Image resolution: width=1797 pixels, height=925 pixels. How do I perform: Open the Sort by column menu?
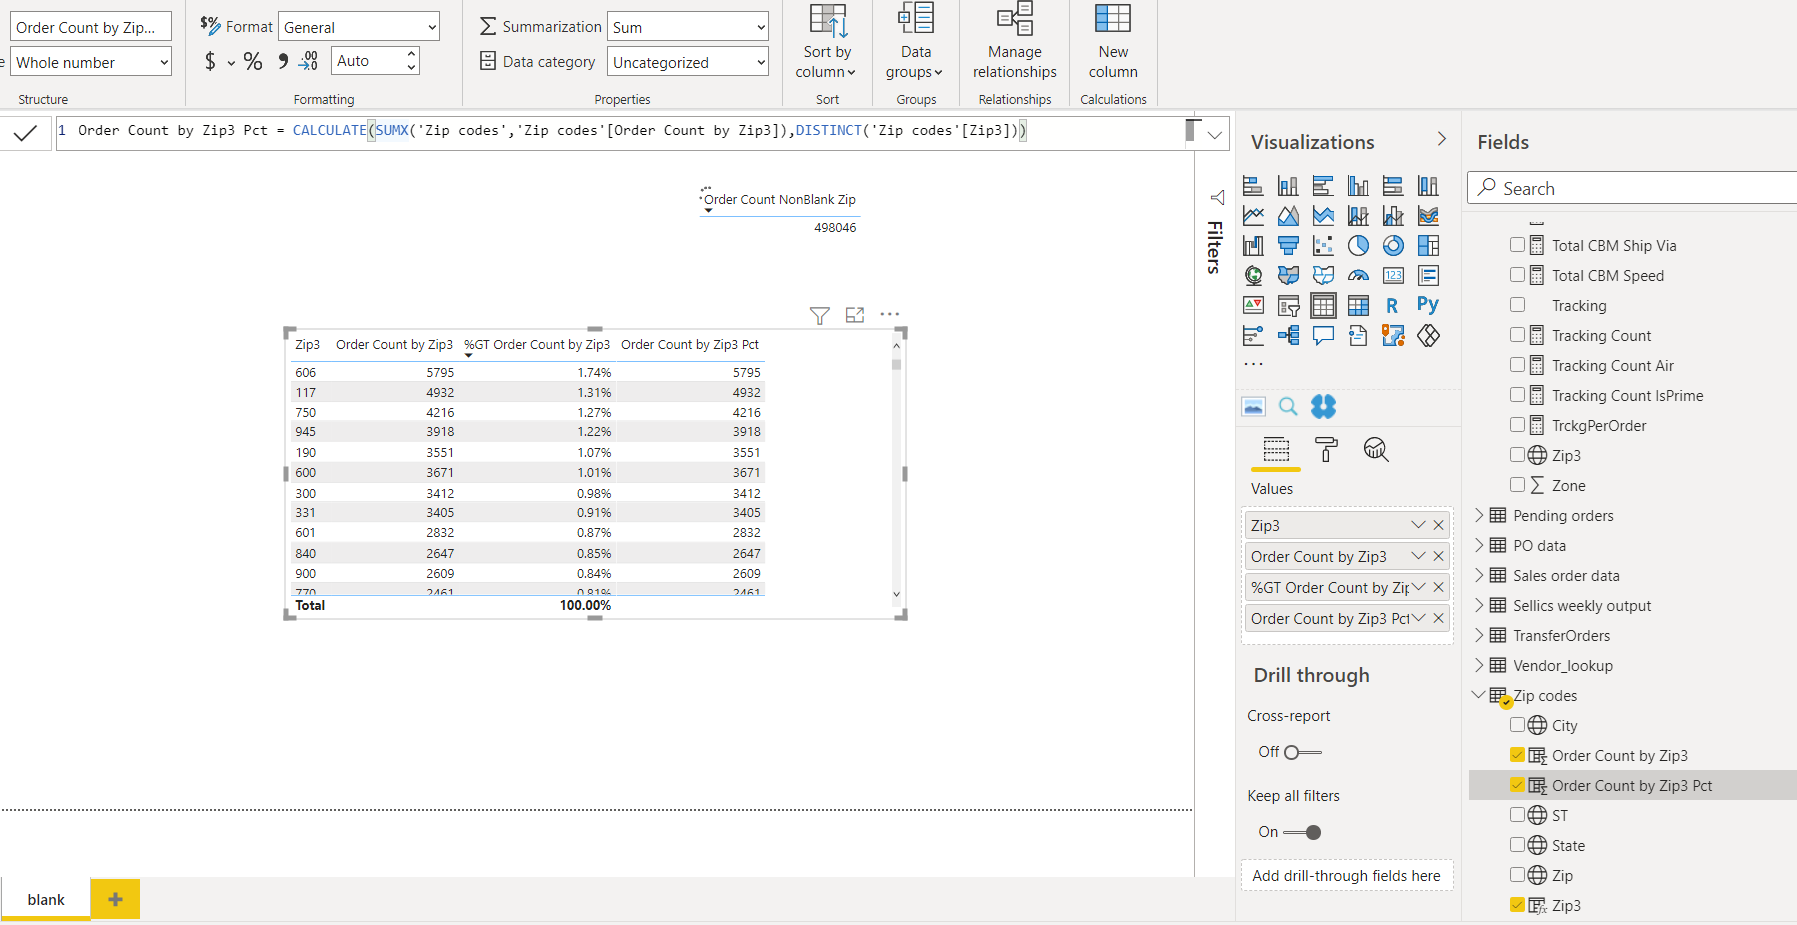(827, 42)
